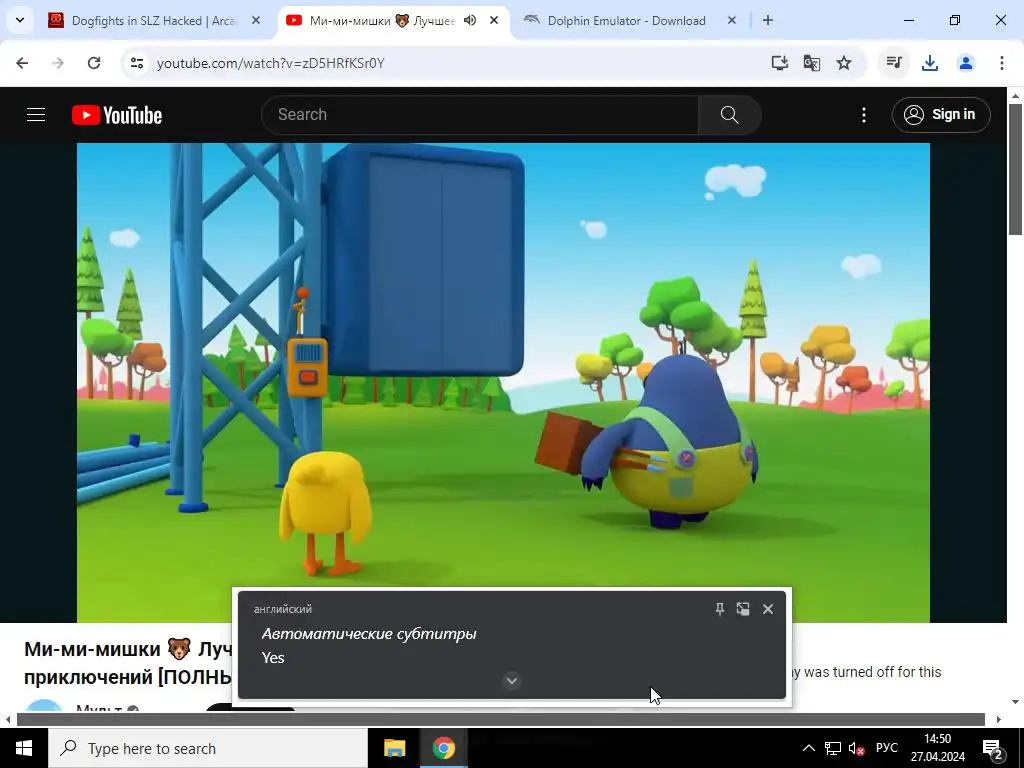Go back to previous page
The image size is (1024, 768).
[22, 63]
